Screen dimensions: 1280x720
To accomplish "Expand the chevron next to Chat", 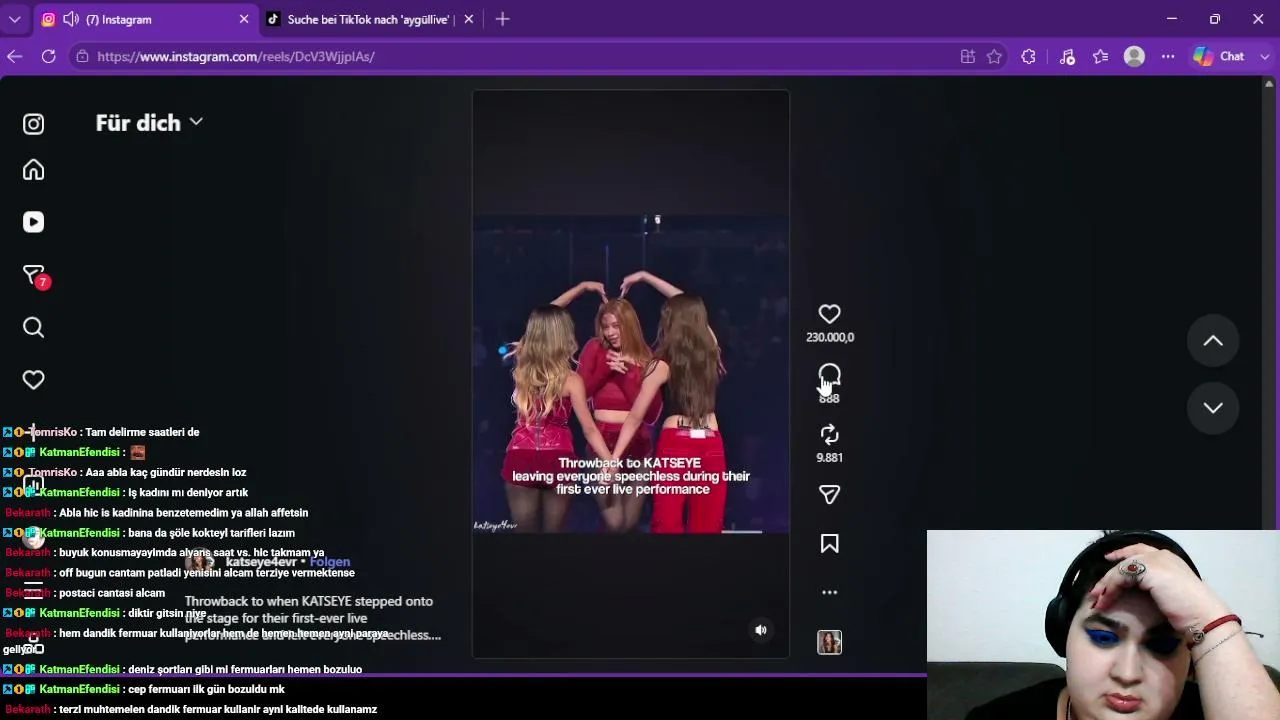I will 1264,57.
